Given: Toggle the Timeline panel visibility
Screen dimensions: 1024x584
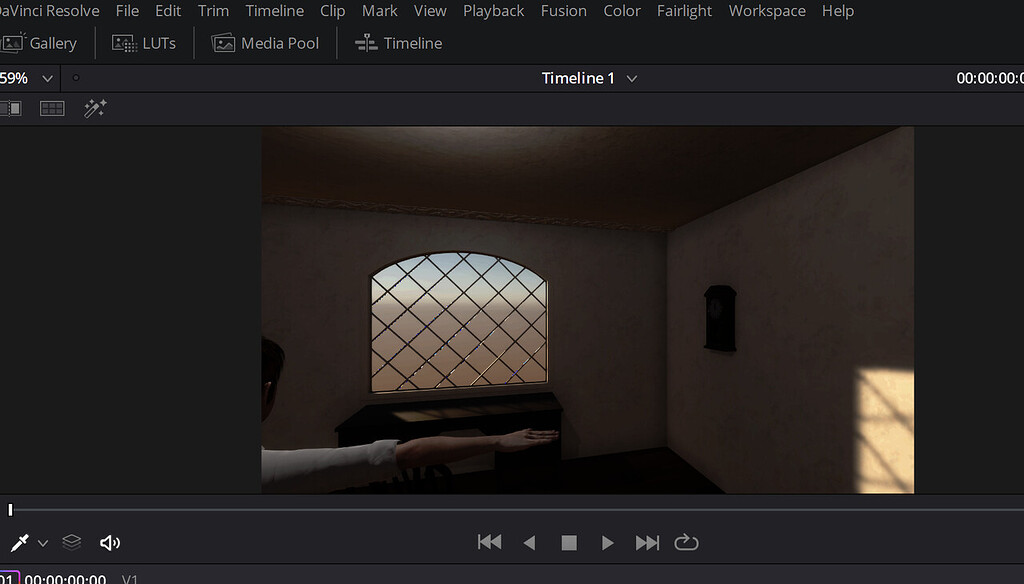Looking at the screenshot, I should (398, 43).
